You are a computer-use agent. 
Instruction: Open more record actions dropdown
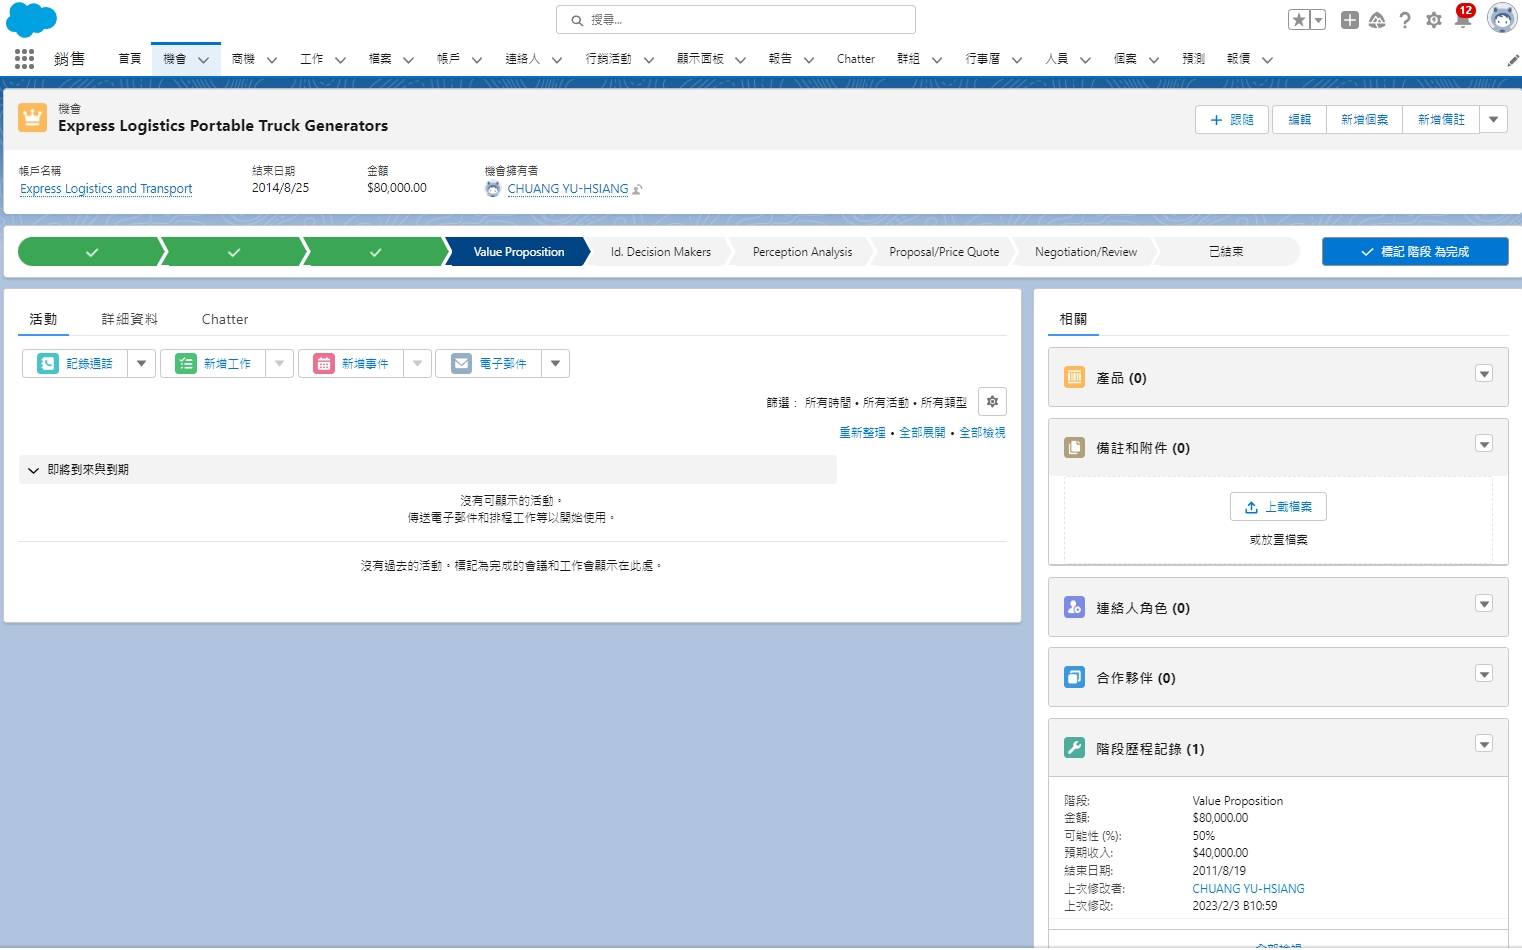click(1494, 120)
